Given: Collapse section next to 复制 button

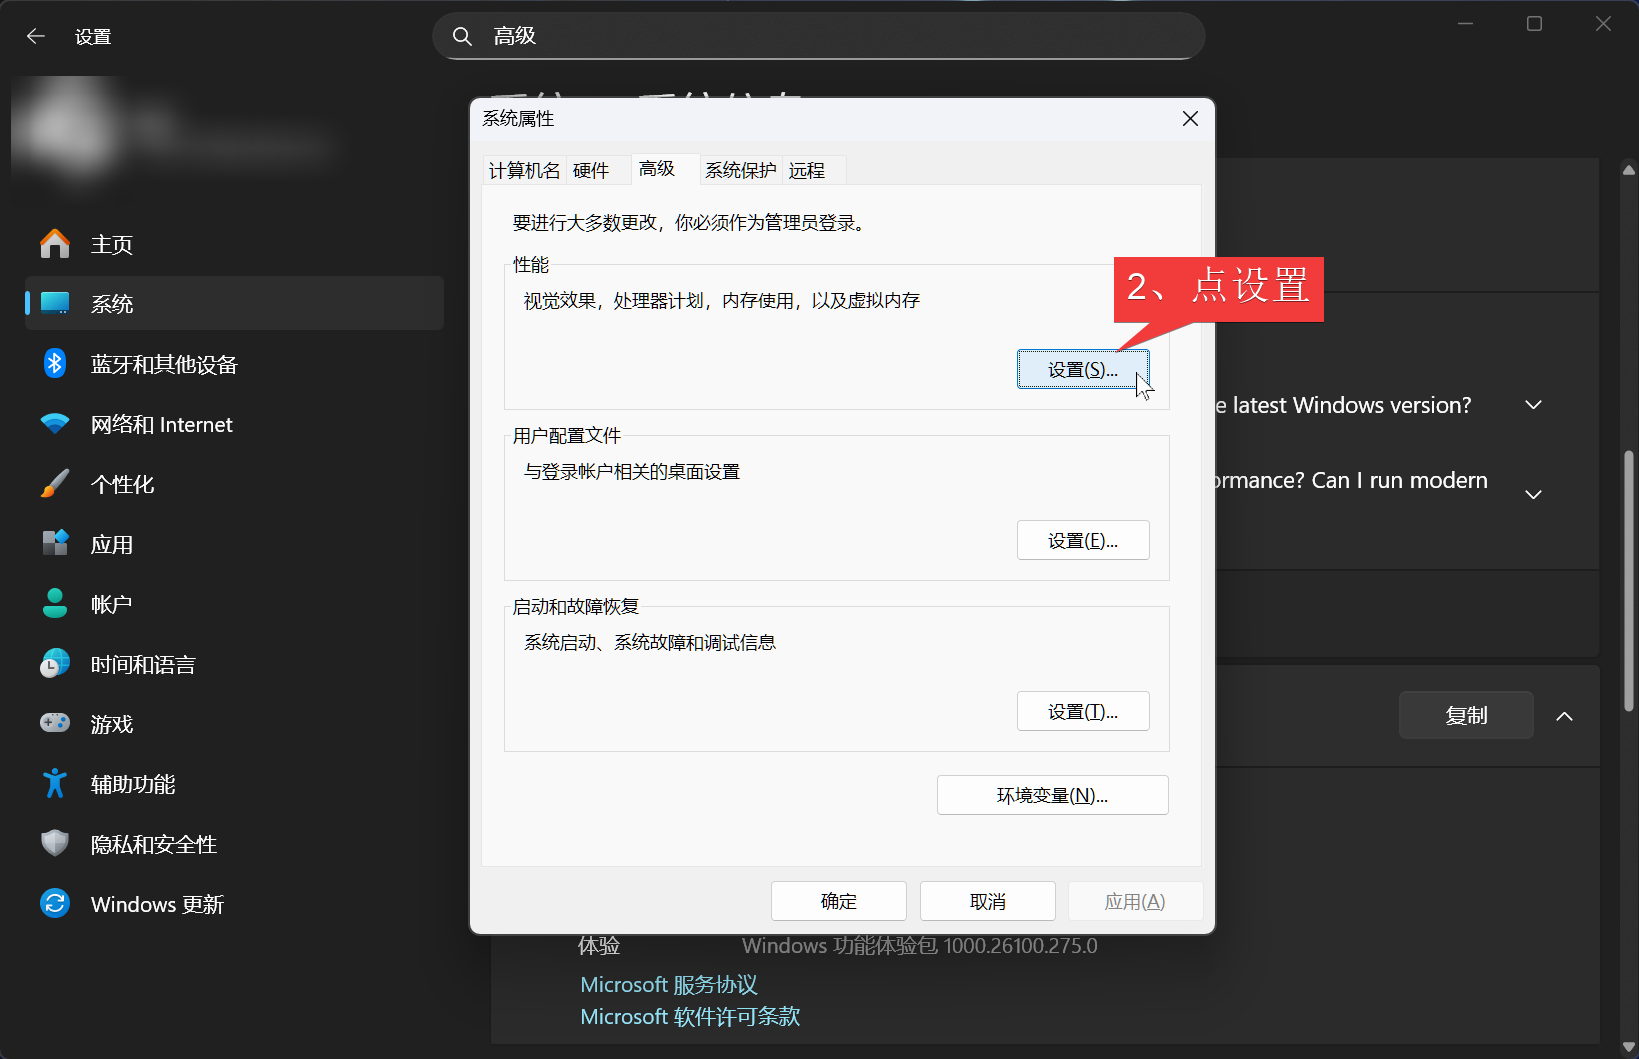Looking at the screenshot, I should click(1564, 716).
